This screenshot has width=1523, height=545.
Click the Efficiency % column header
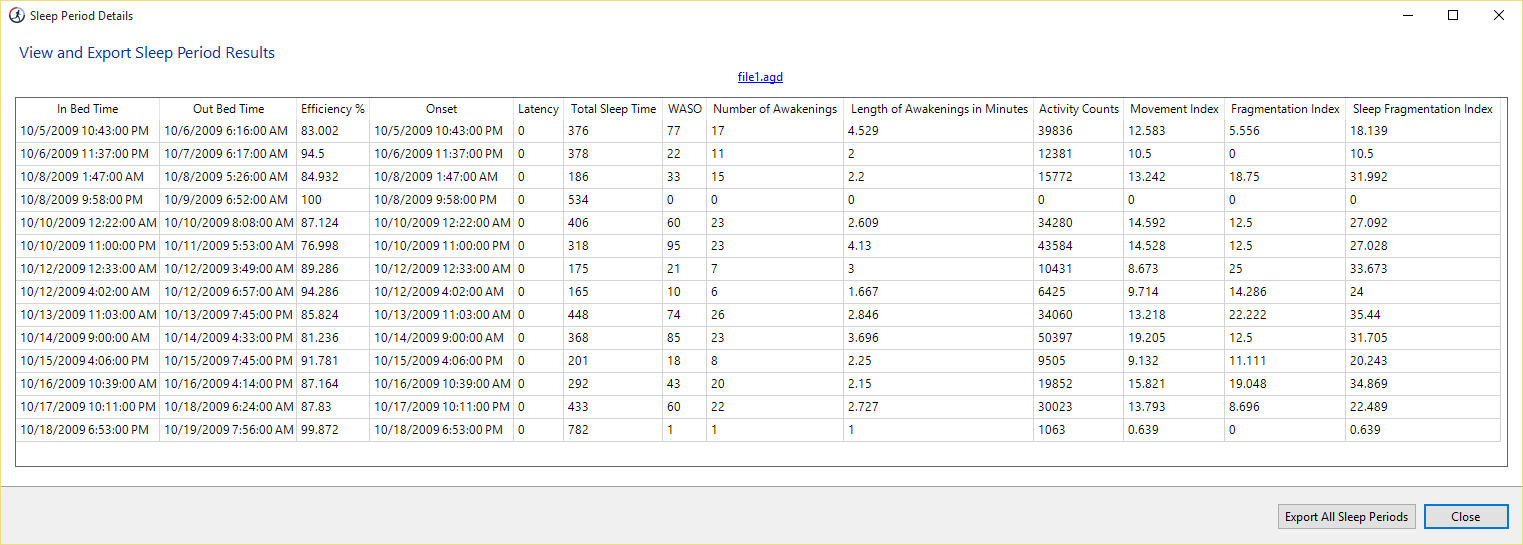point(332,109)
